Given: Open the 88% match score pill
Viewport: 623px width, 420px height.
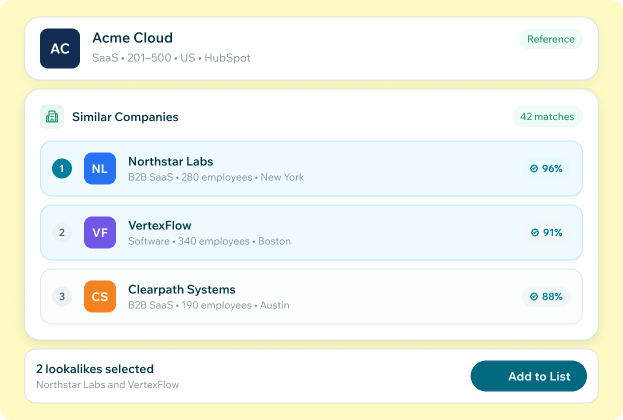Looking at the screenshot, I should [546, 296].
